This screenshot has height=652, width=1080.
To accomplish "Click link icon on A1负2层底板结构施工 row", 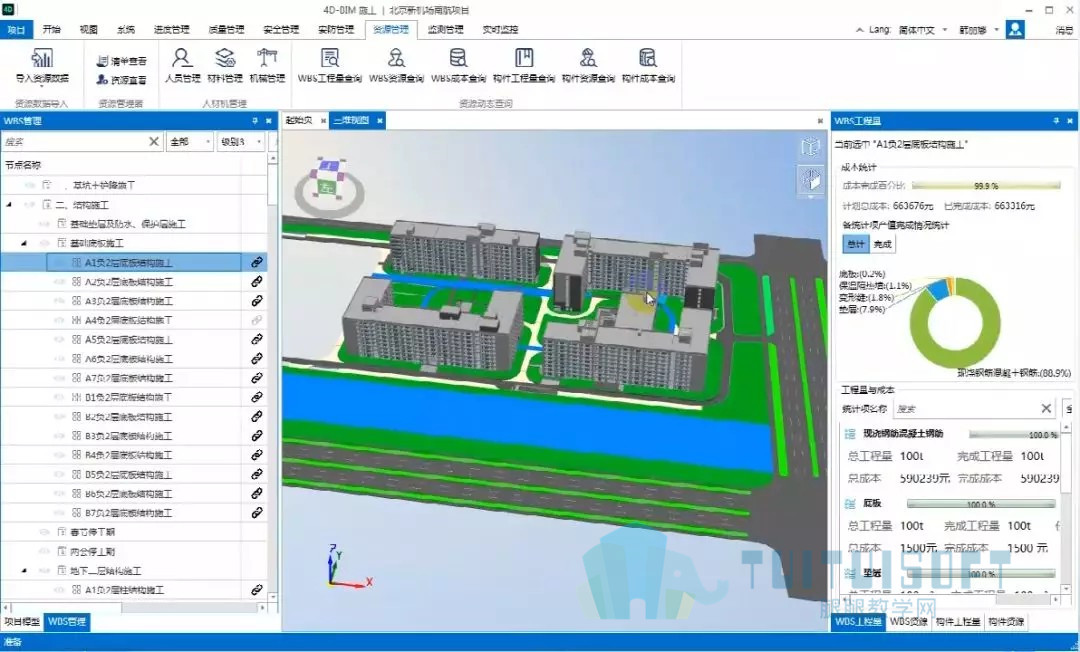I will [256, 262].
